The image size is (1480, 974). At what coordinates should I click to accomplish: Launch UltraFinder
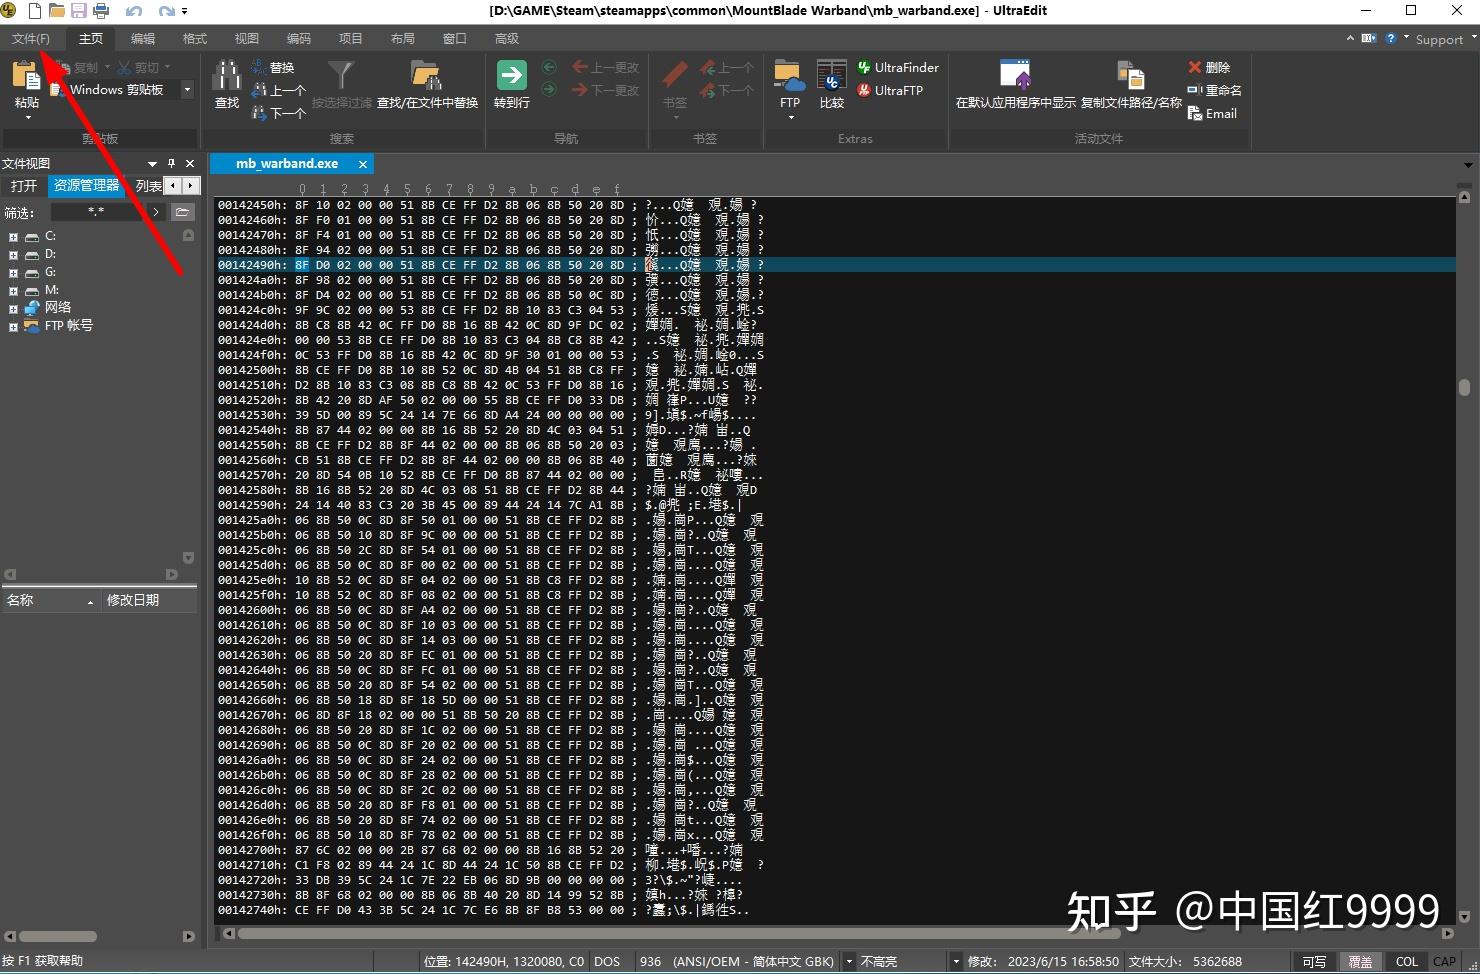click(898, 67)
